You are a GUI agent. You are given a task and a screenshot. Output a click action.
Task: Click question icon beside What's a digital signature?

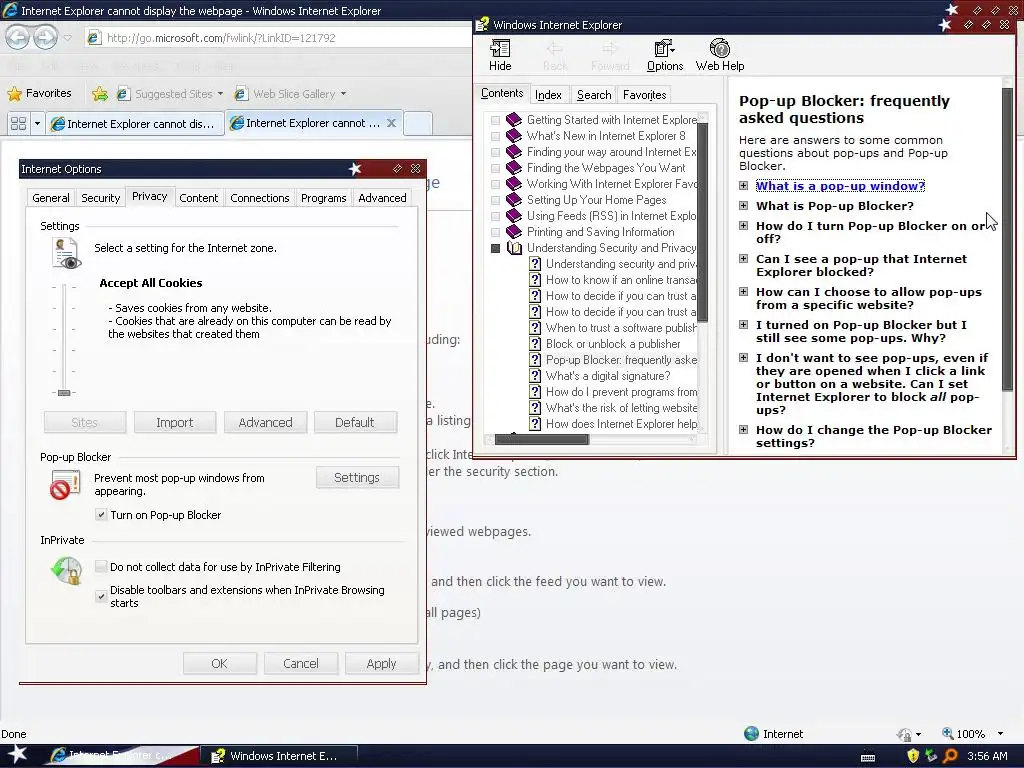tap(535, 376)
